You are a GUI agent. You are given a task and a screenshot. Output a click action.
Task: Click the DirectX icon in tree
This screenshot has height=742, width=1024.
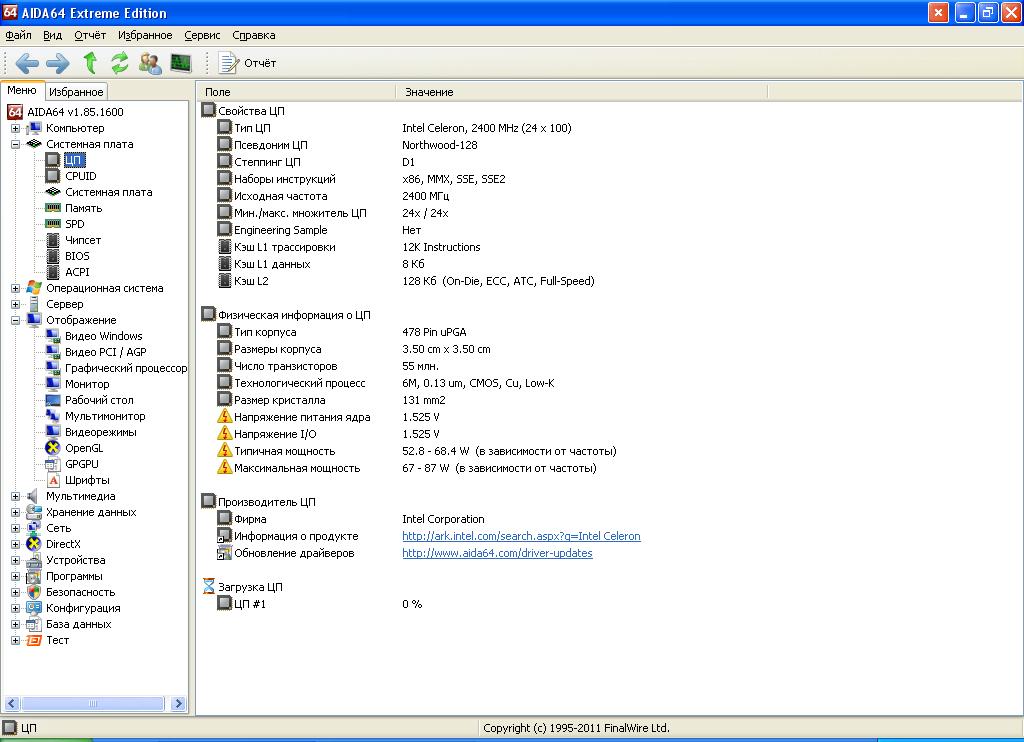(34, 544)
